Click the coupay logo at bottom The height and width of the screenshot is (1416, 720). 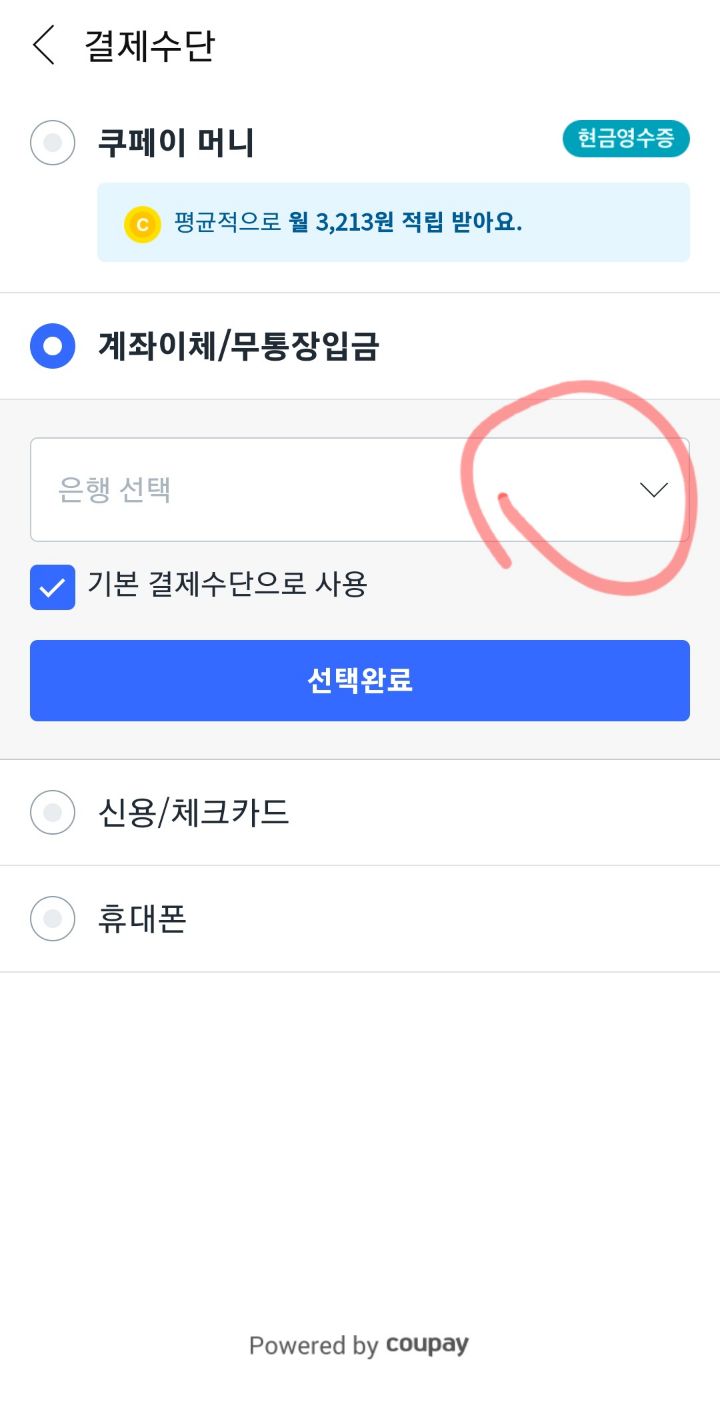[427, 1344]
